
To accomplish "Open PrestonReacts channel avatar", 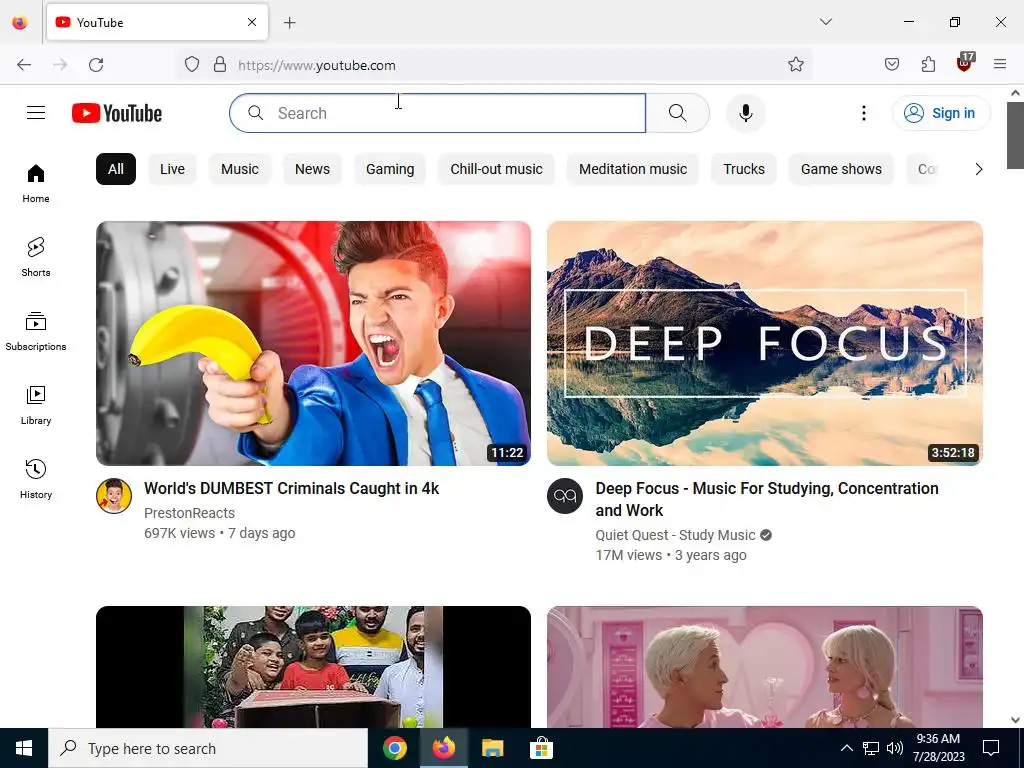I will [x=114, y=496].
